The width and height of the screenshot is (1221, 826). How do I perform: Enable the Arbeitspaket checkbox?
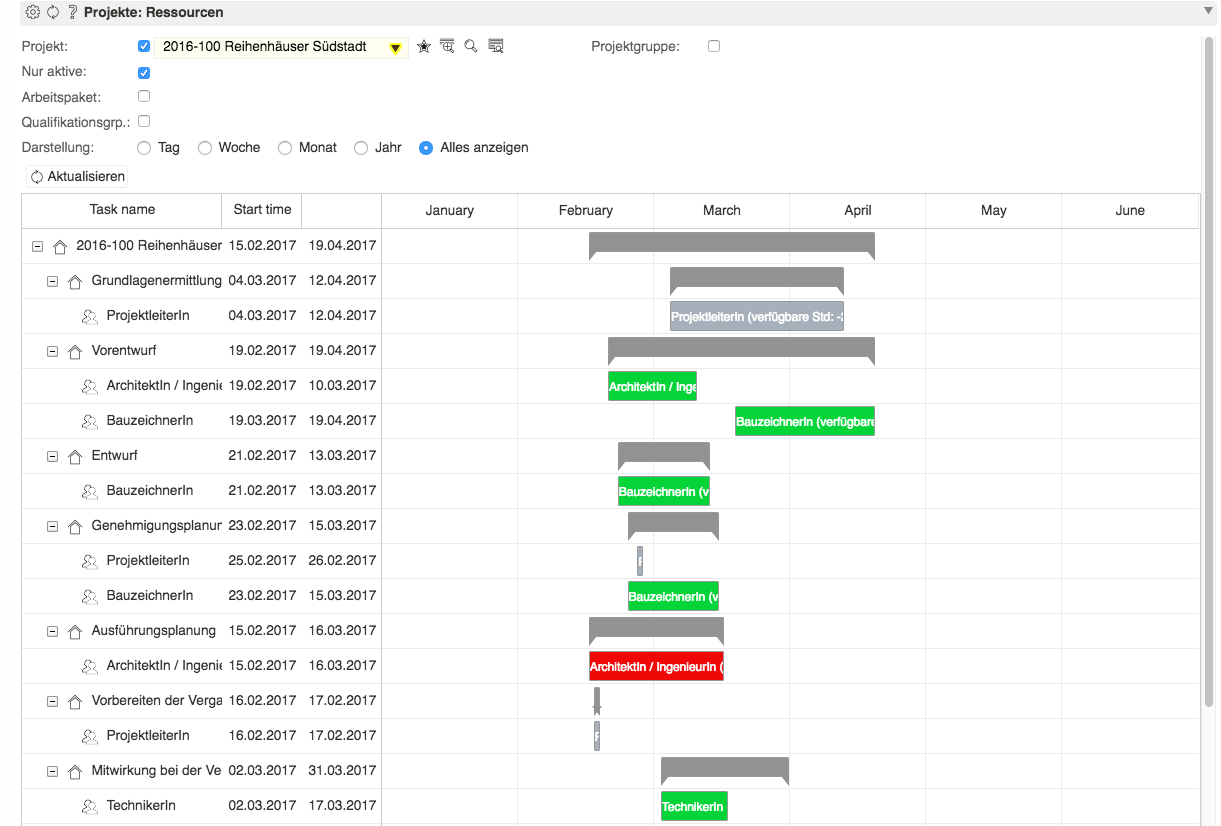tap(144, 97)
